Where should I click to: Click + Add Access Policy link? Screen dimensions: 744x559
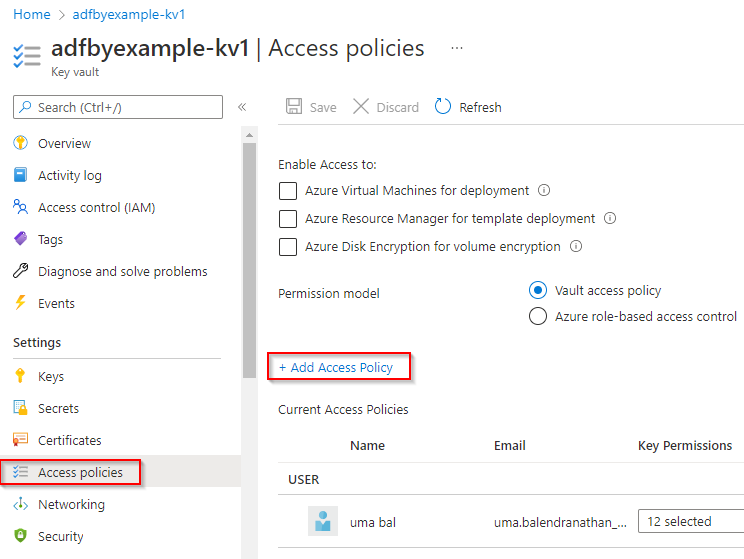point(336,367)
